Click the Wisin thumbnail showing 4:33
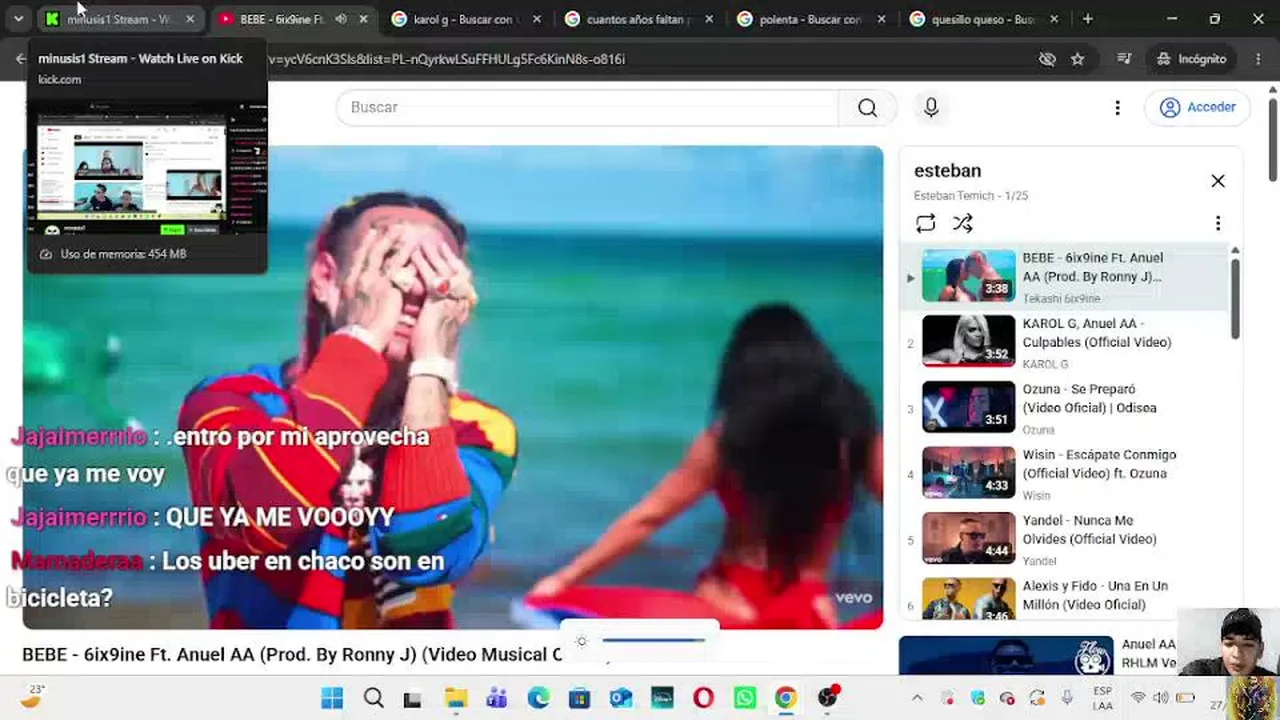The height and width of the screenshot is (720, 1280). coord(968,473)
